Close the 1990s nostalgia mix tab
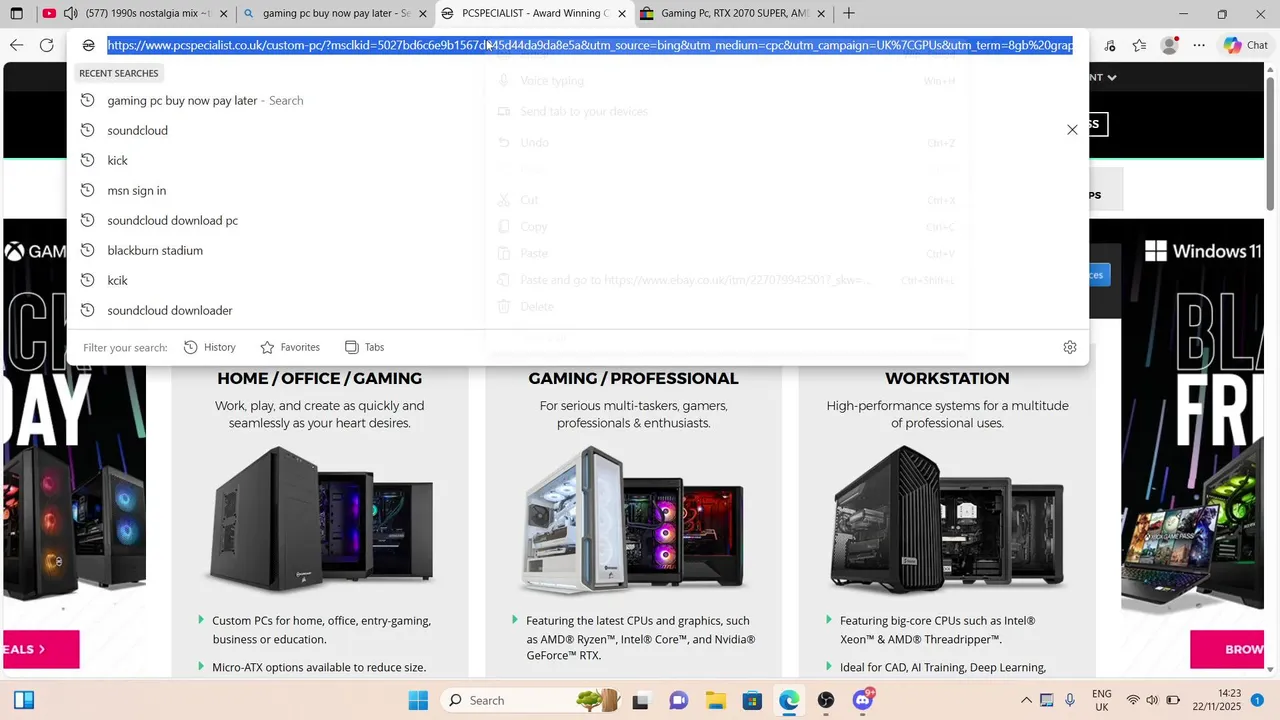 click(x=223, y=14)
